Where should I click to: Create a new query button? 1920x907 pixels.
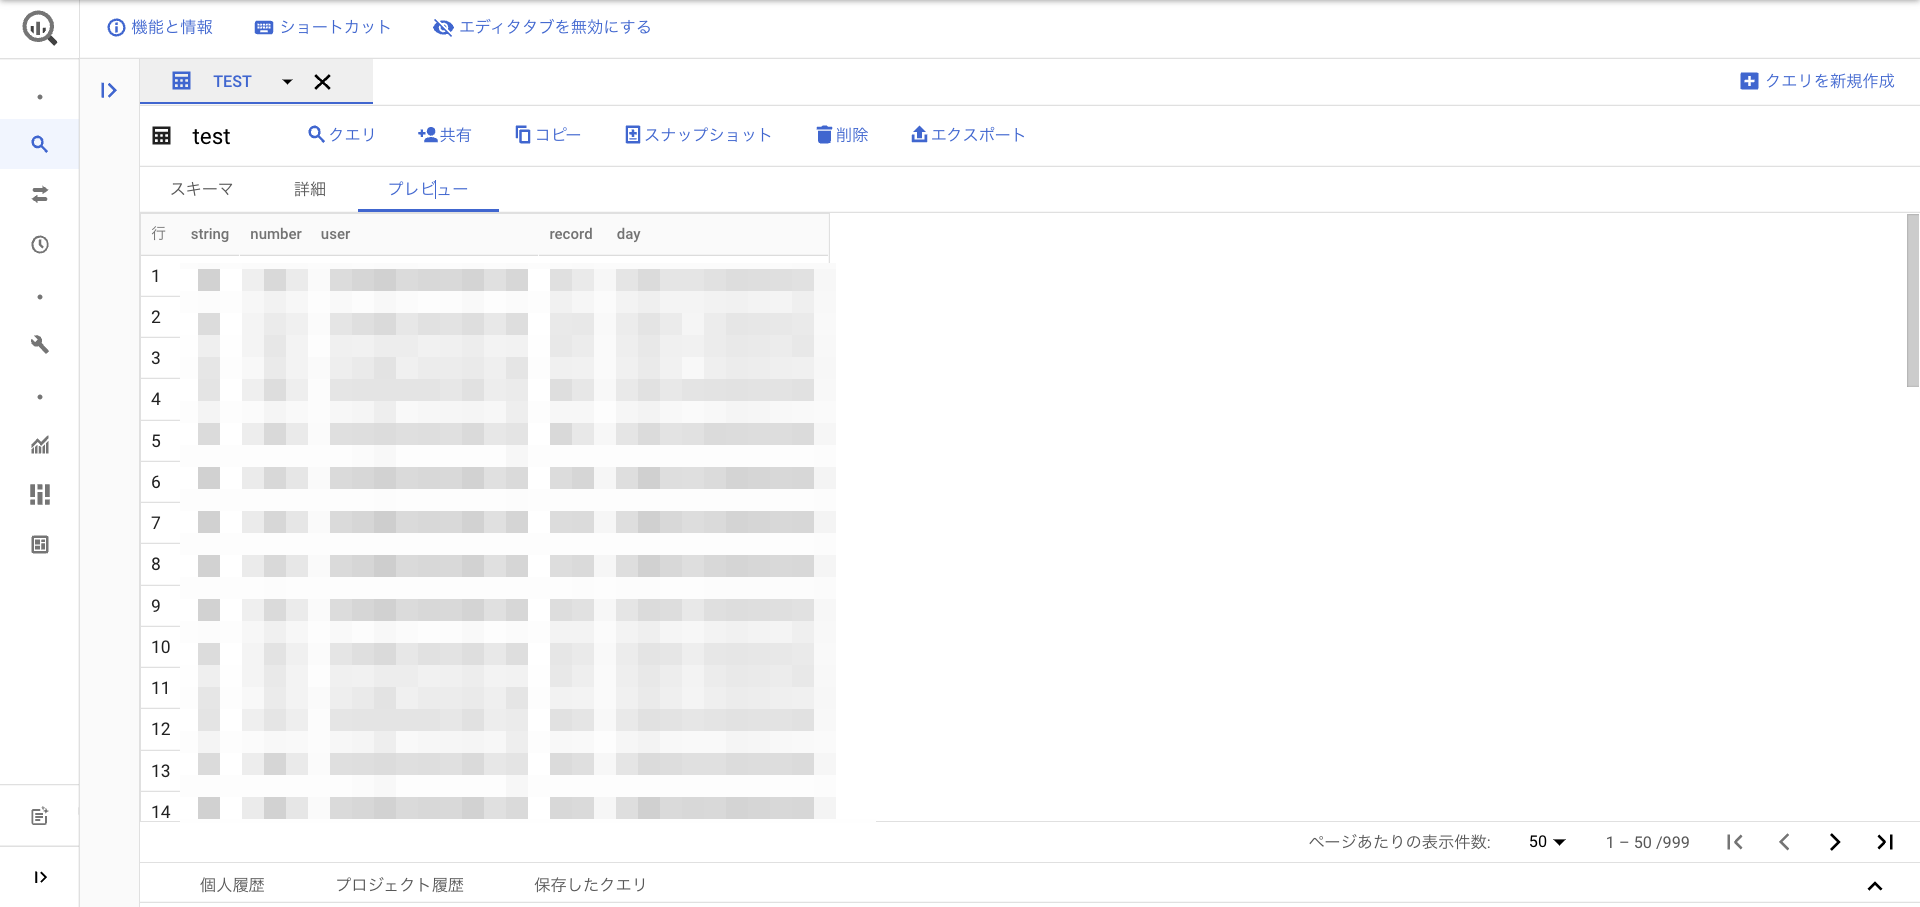pyautogui.click(x=1817, y=81)
